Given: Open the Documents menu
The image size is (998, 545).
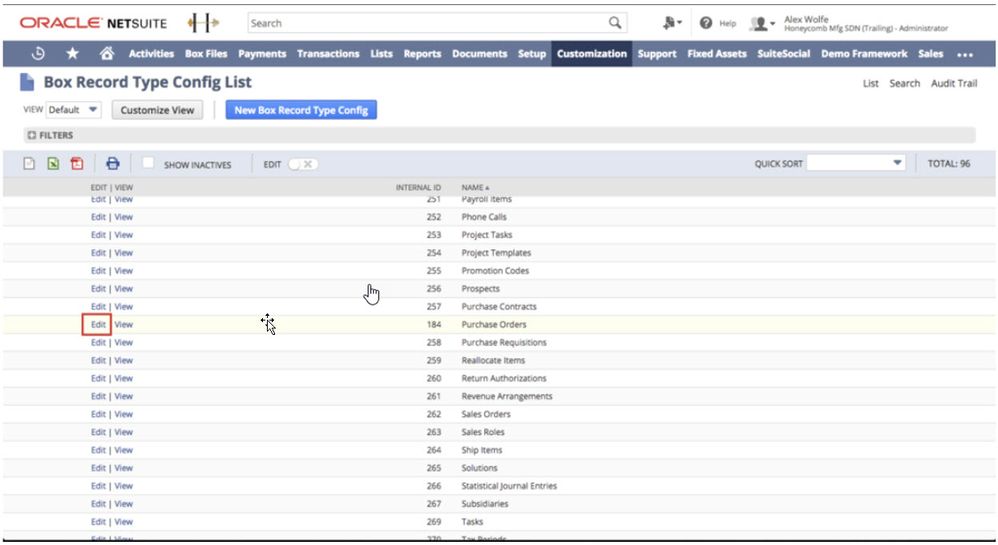Looking at the screenshot, I should [x=480, y=54].
